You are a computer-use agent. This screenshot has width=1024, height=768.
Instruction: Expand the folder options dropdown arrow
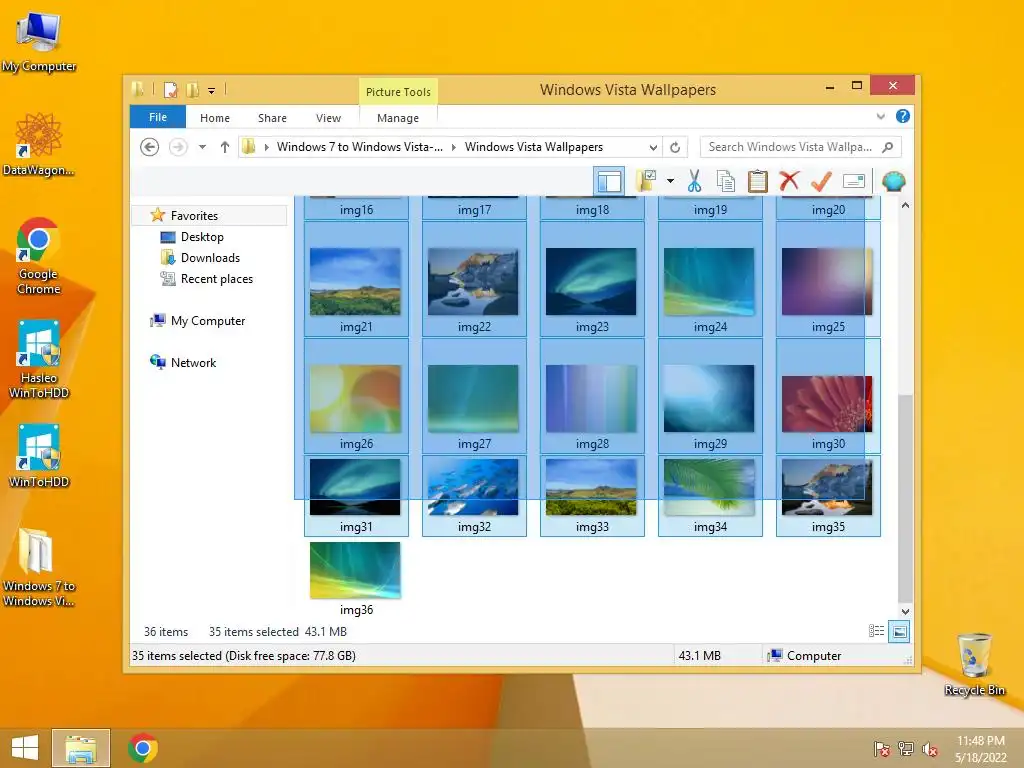(670, 181)
